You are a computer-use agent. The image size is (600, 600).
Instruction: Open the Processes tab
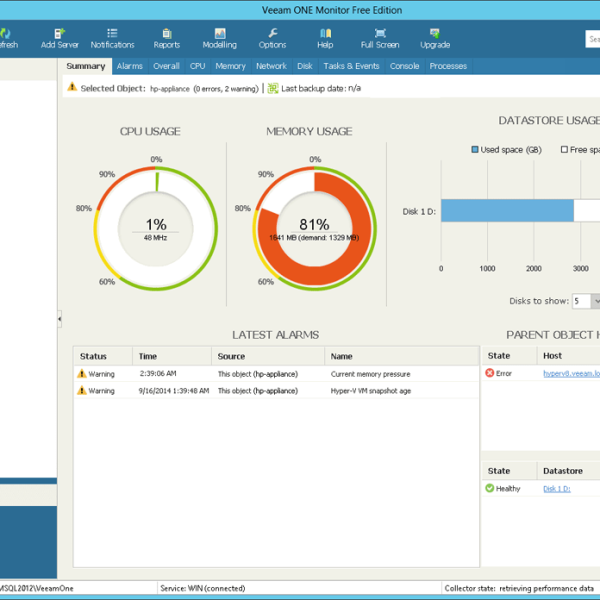point(448,66)
